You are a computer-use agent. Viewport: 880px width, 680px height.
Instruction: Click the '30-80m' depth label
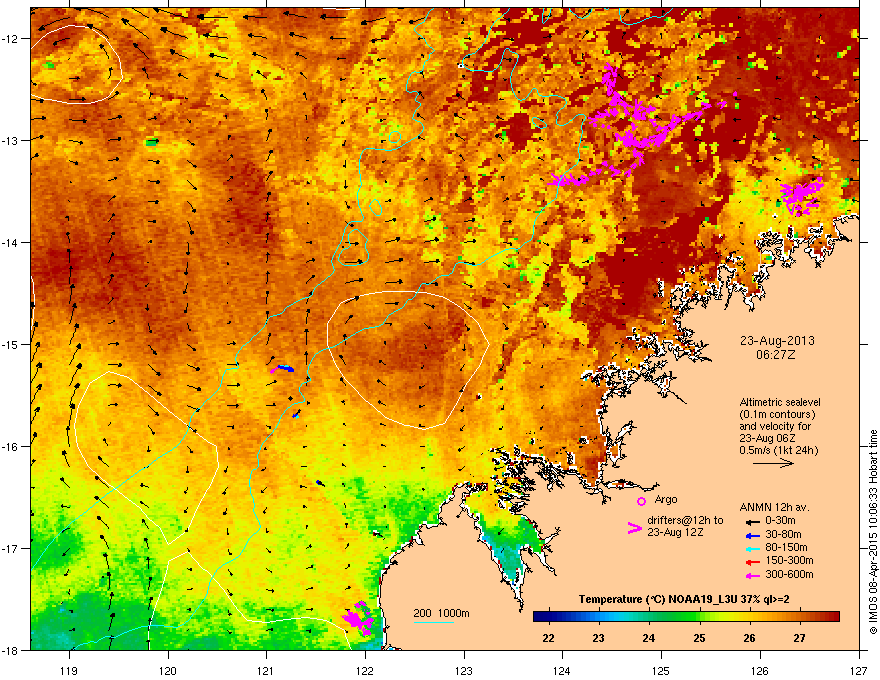tap(783, 535)
